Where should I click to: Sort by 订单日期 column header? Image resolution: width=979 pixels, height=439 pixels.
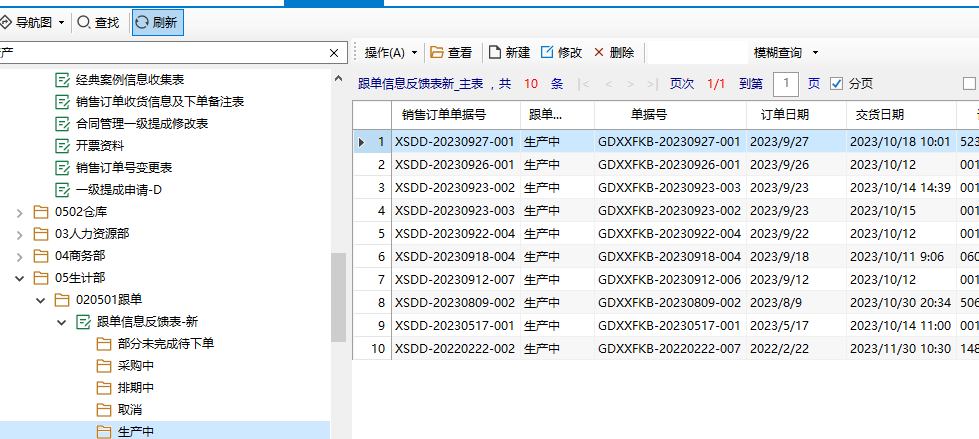pyautogui.click(x=784, y=115)
